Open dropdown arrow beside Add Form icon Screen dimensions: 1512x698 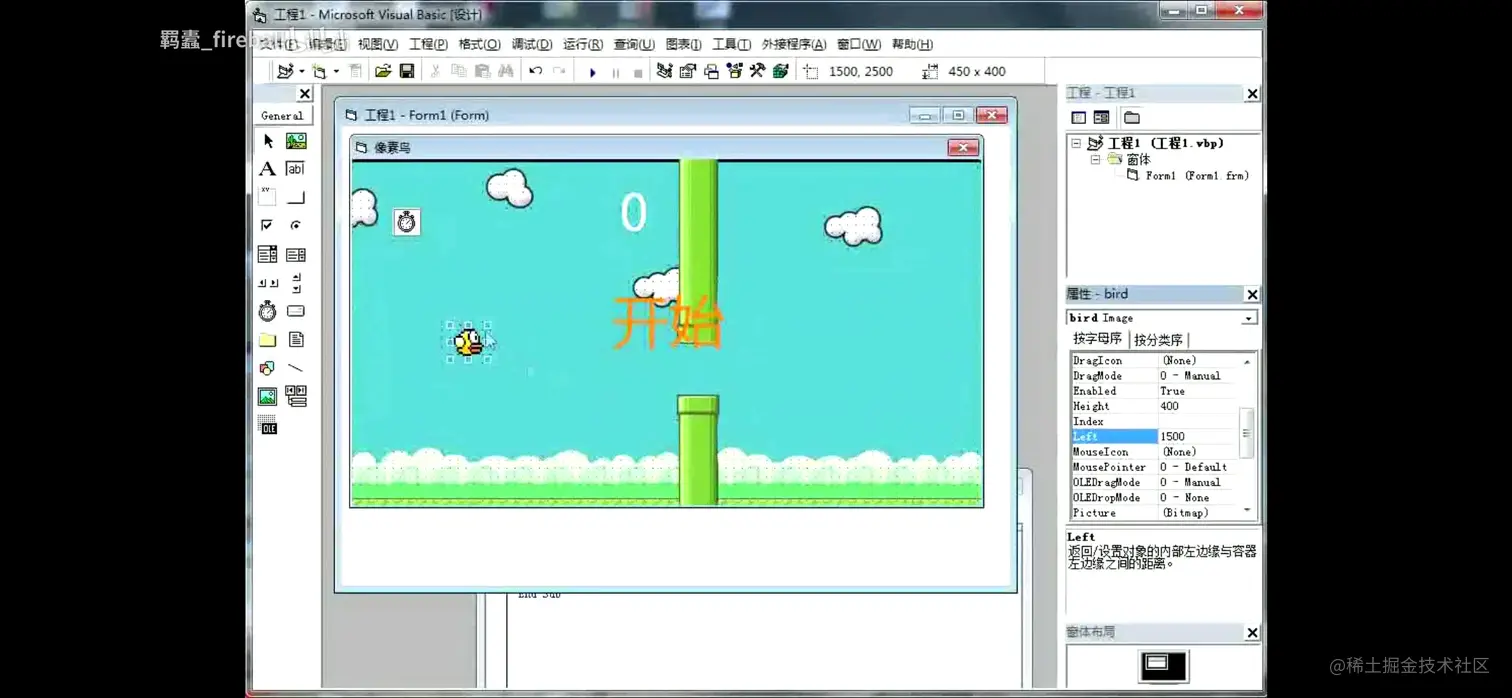(x=336, y=72)
